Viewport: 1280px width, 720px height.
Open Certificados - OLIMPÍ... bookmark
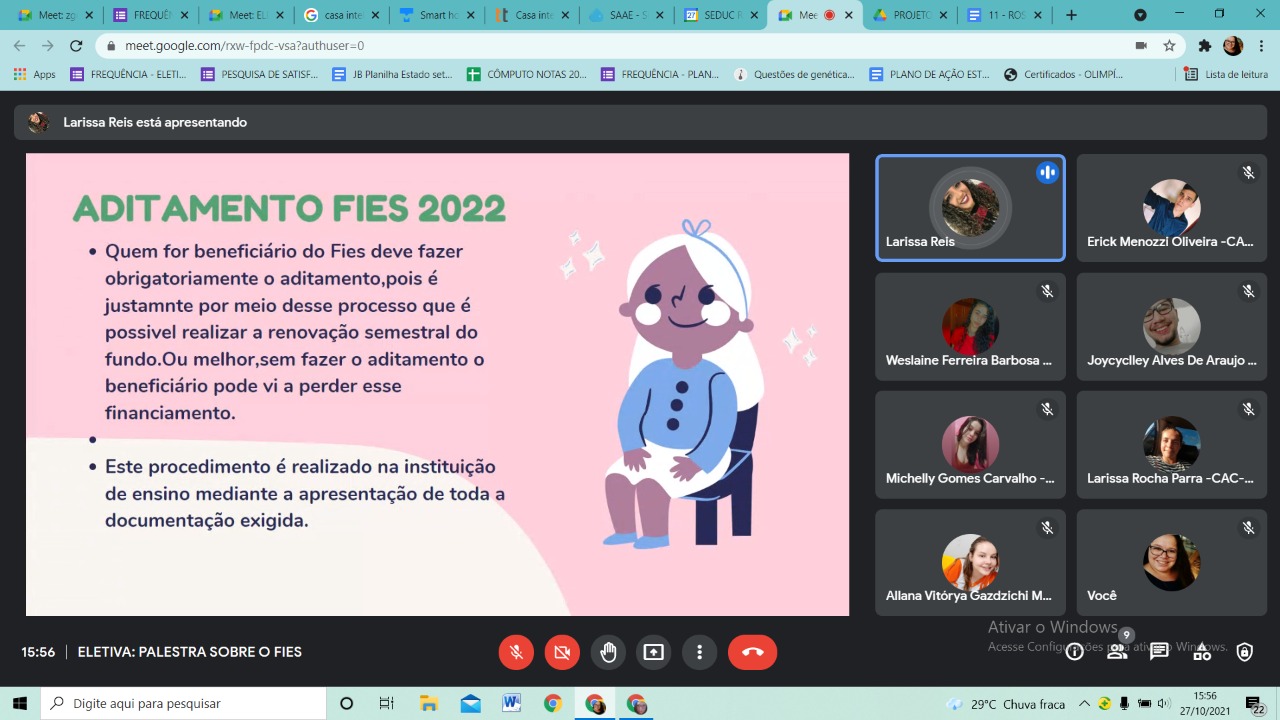coord(1063,74)
